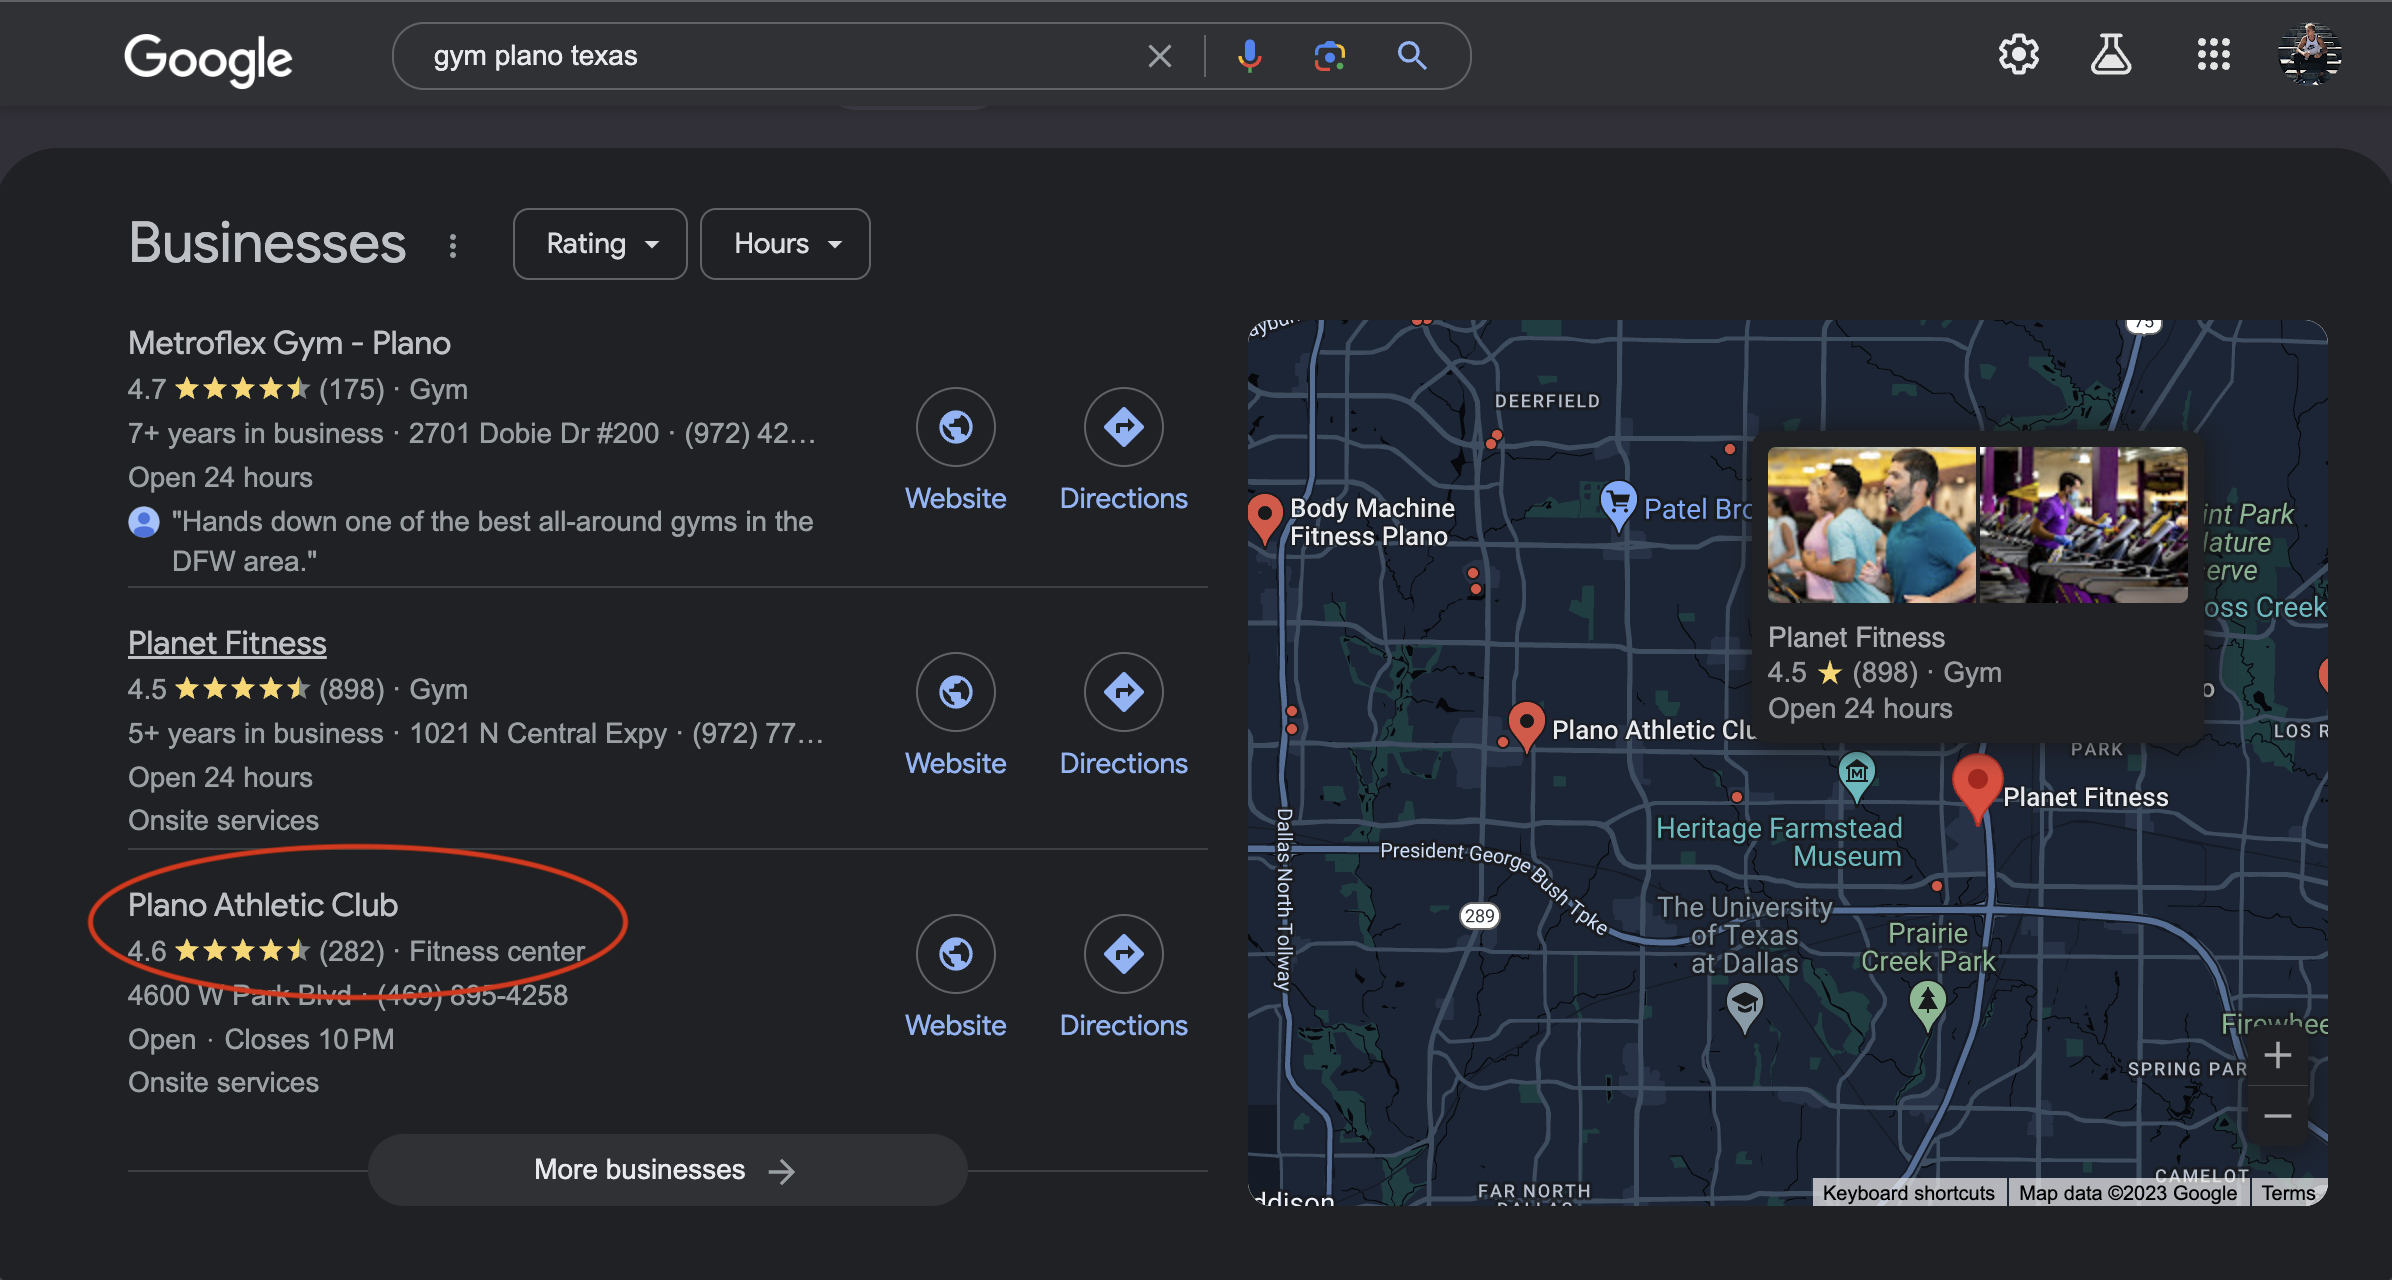Expand the Rating filter dropdown
Image resolution: width=2392 pixels, height=1280 pixels.
pyautogui.click(x=600, y=244)
